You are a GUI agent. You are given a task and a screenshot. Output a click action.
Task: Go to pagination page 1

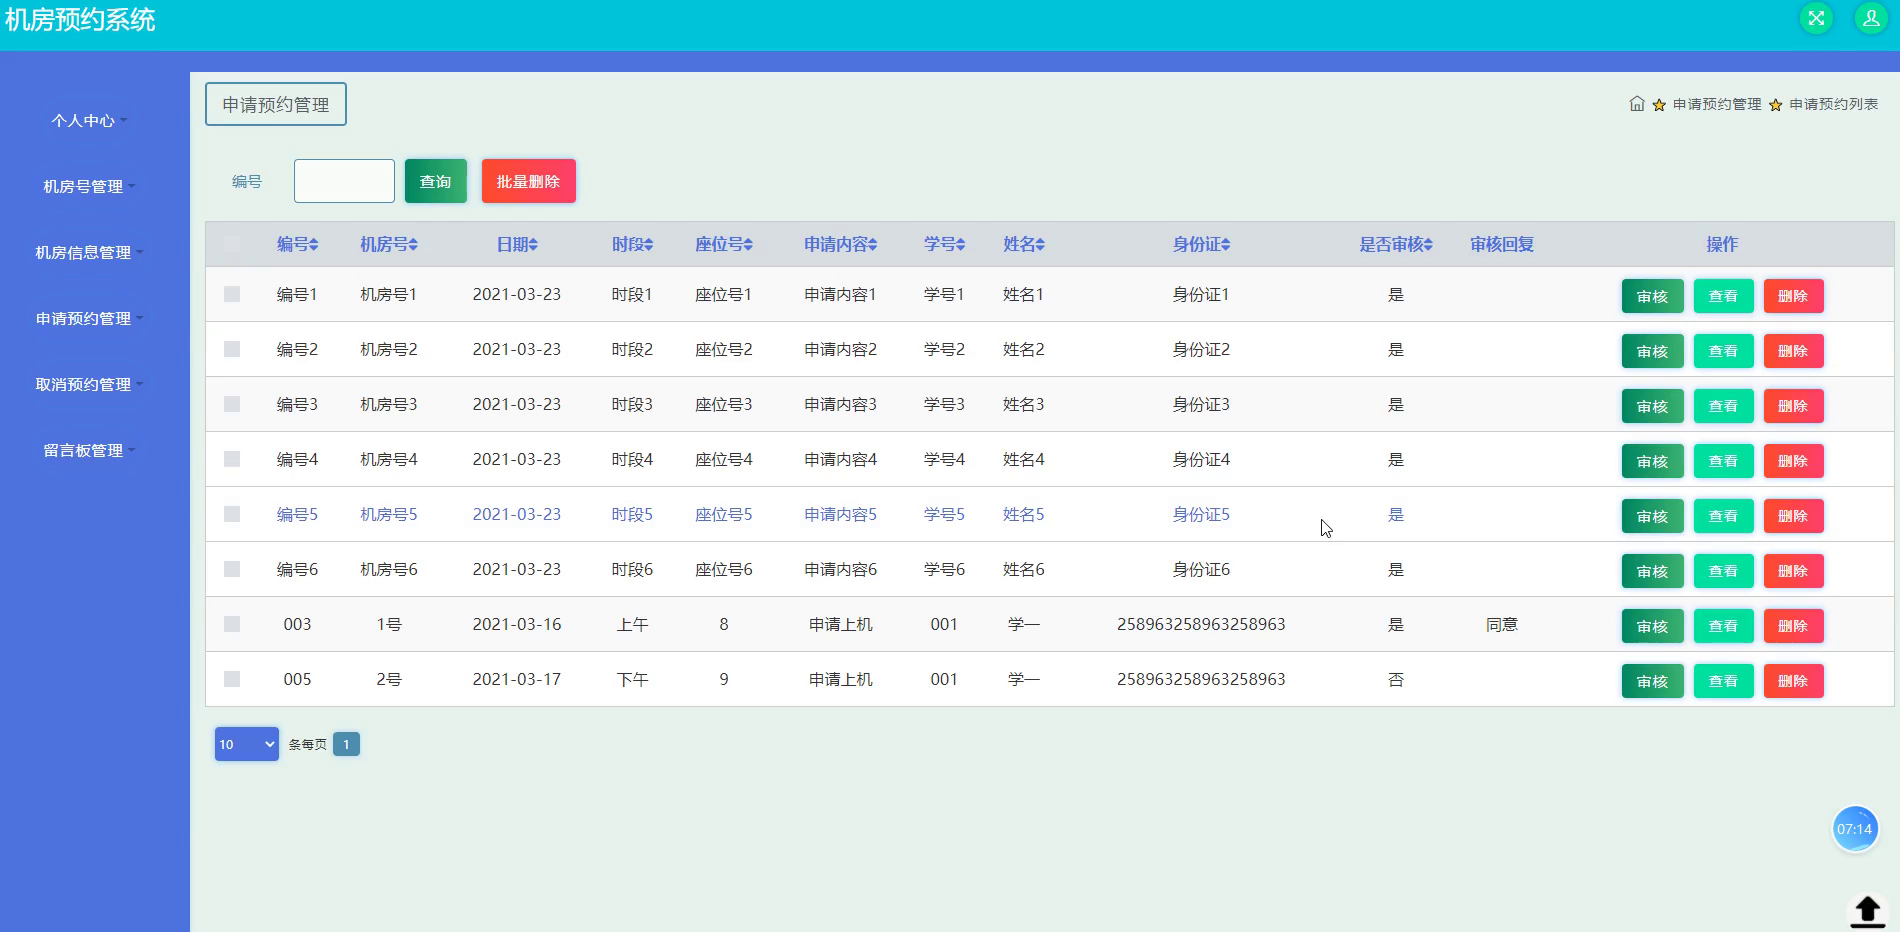pos(346,744)
